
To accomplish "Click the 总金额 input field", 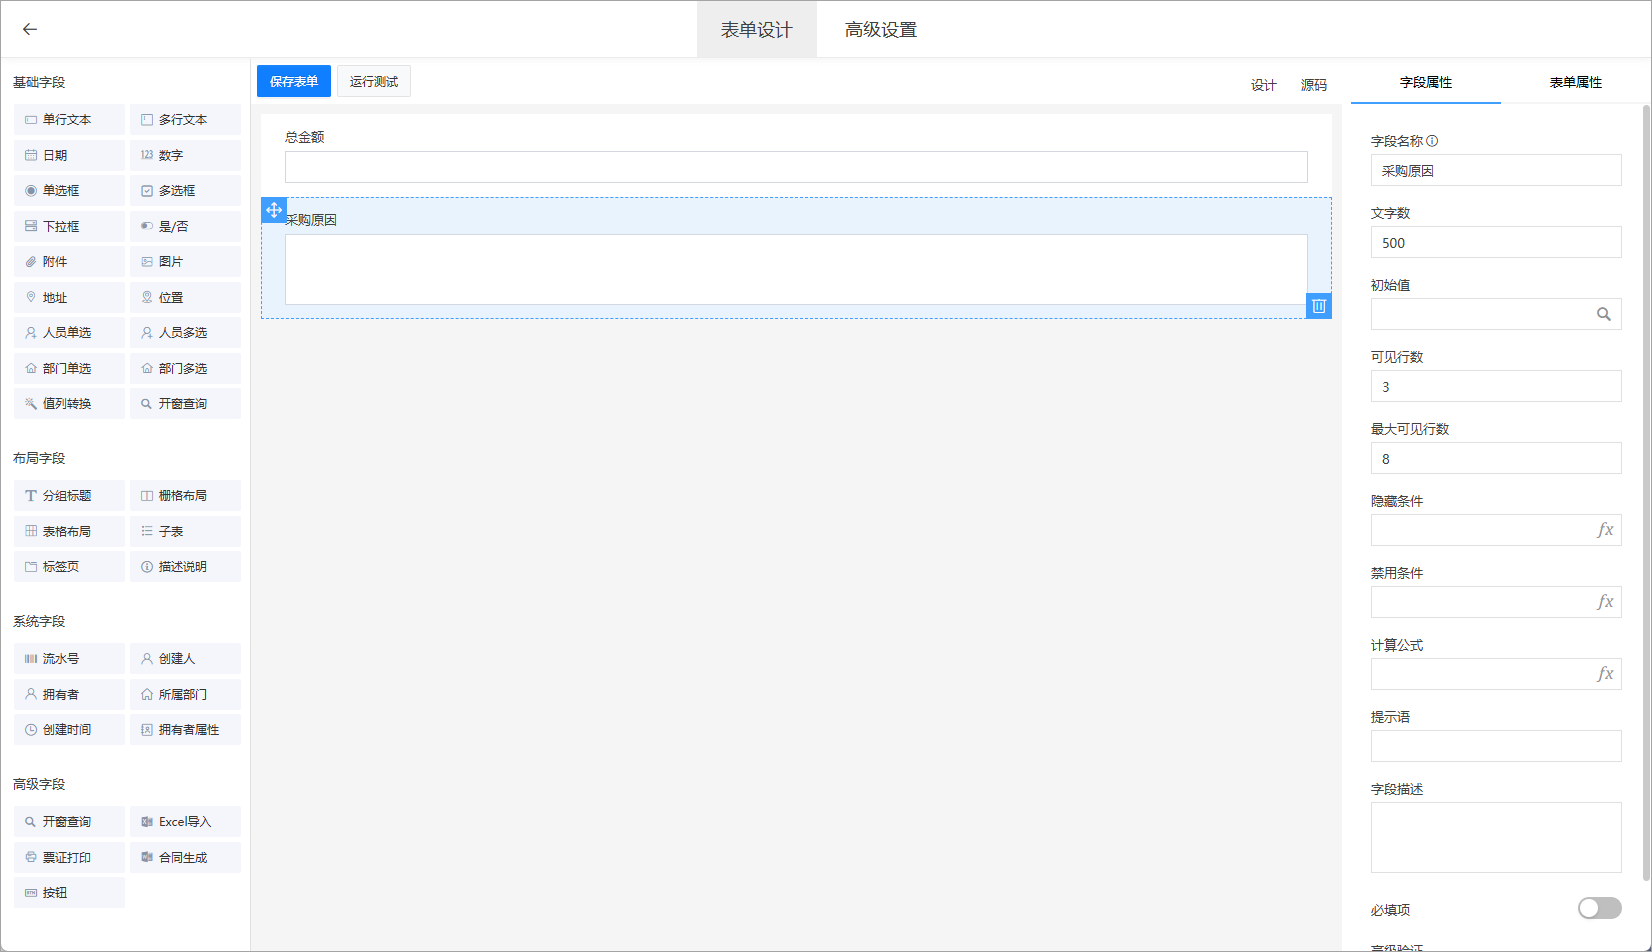I will pyautogui.click(x=795, y=167).
